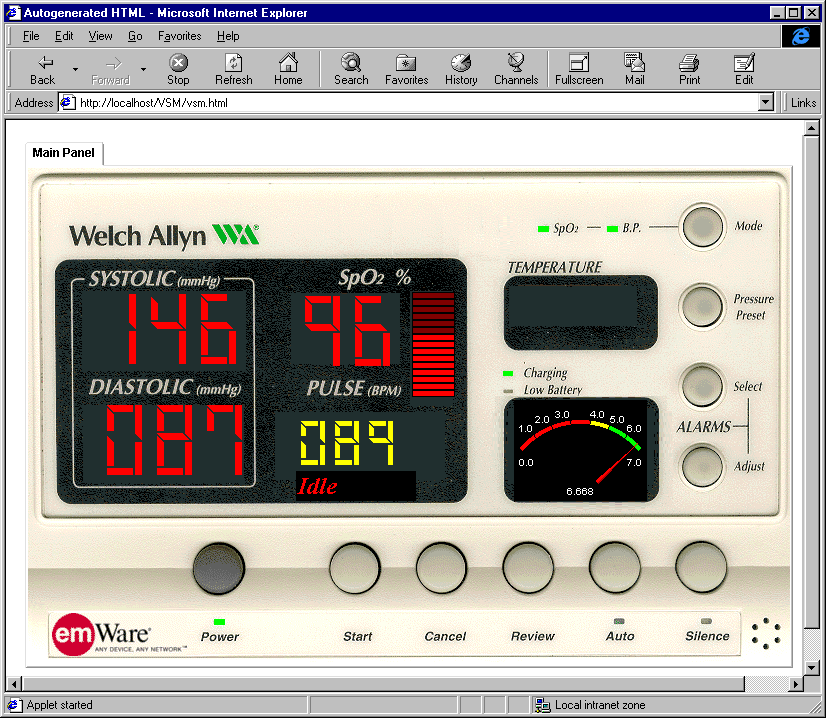Toggle the monitor Power button
Image resolution: width=826 pixels, height=718 pixels.
[218, 569]
